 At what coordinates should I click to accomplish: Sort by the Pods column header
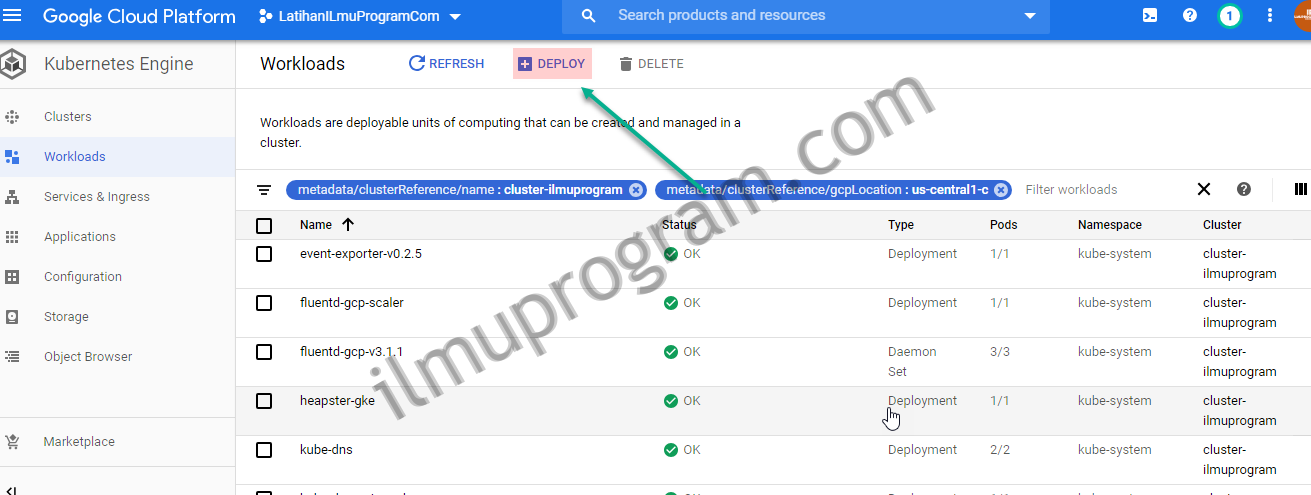point(1004,225)
